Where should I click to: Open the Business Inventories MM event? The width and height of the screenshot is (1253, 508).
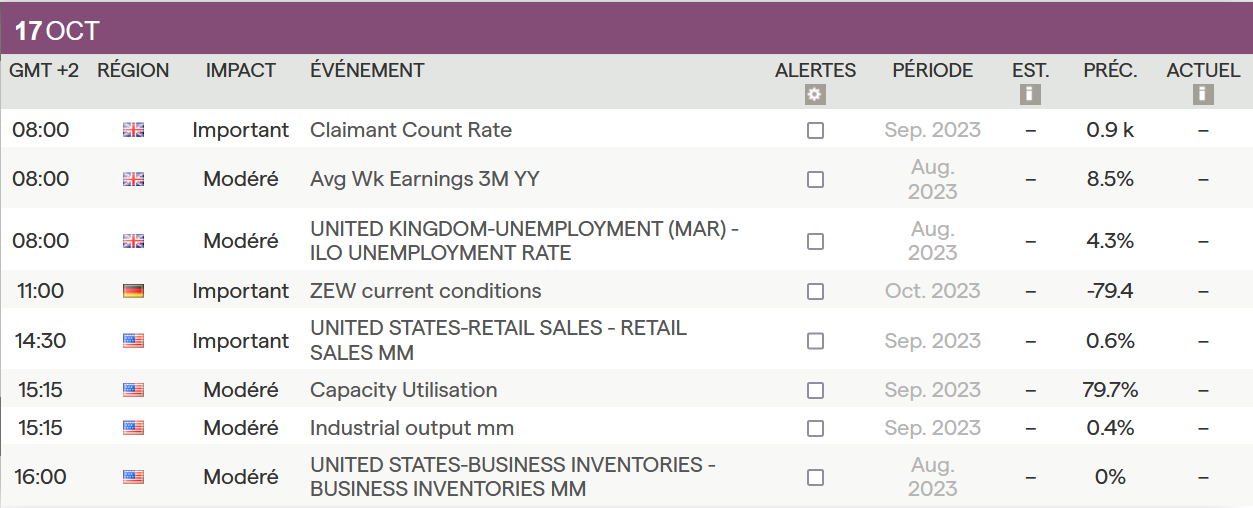(512, 477)
